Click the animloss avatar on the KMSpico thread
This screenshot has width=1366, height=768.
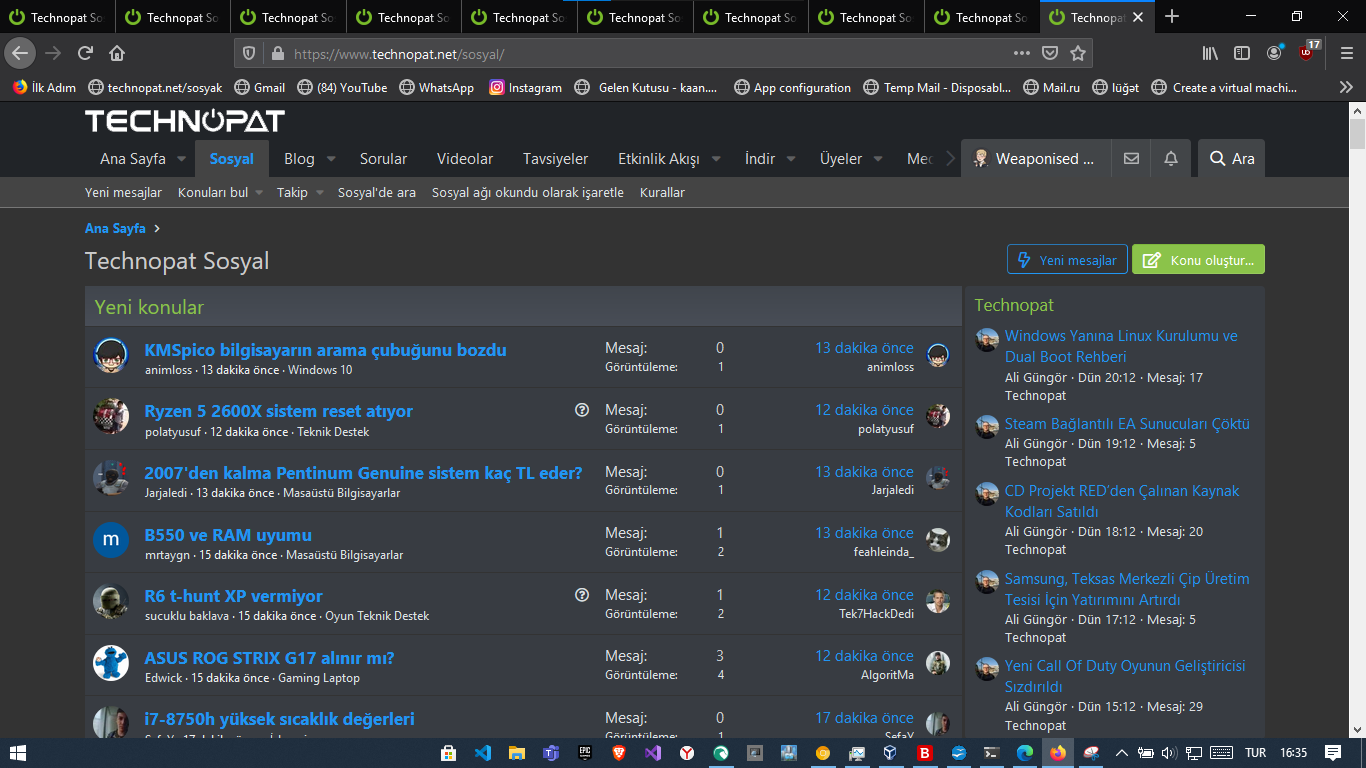pos(111,356)
